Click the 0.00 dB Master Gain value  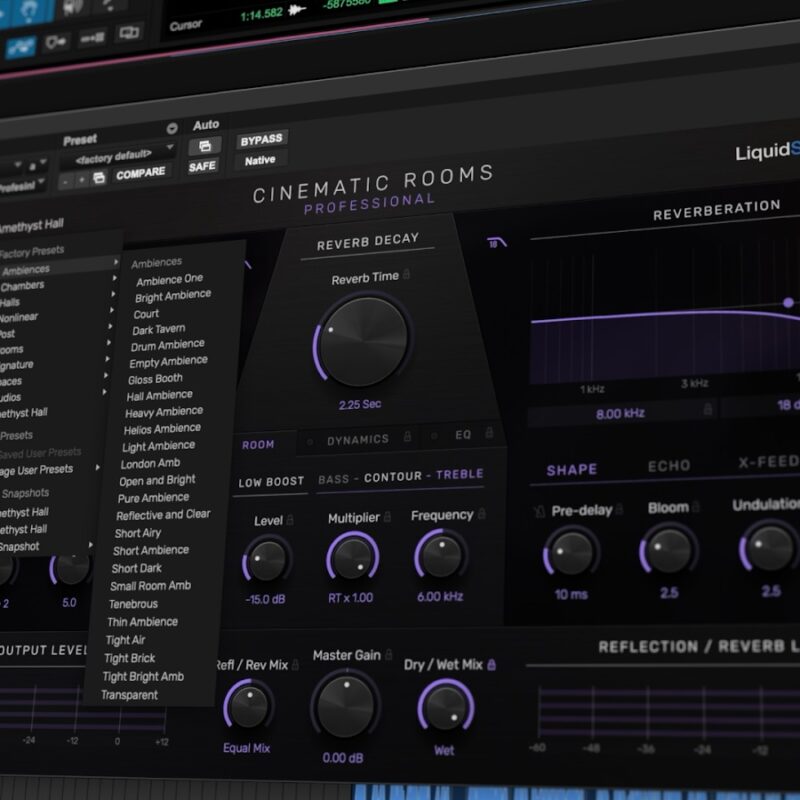(x=343, y=758)
